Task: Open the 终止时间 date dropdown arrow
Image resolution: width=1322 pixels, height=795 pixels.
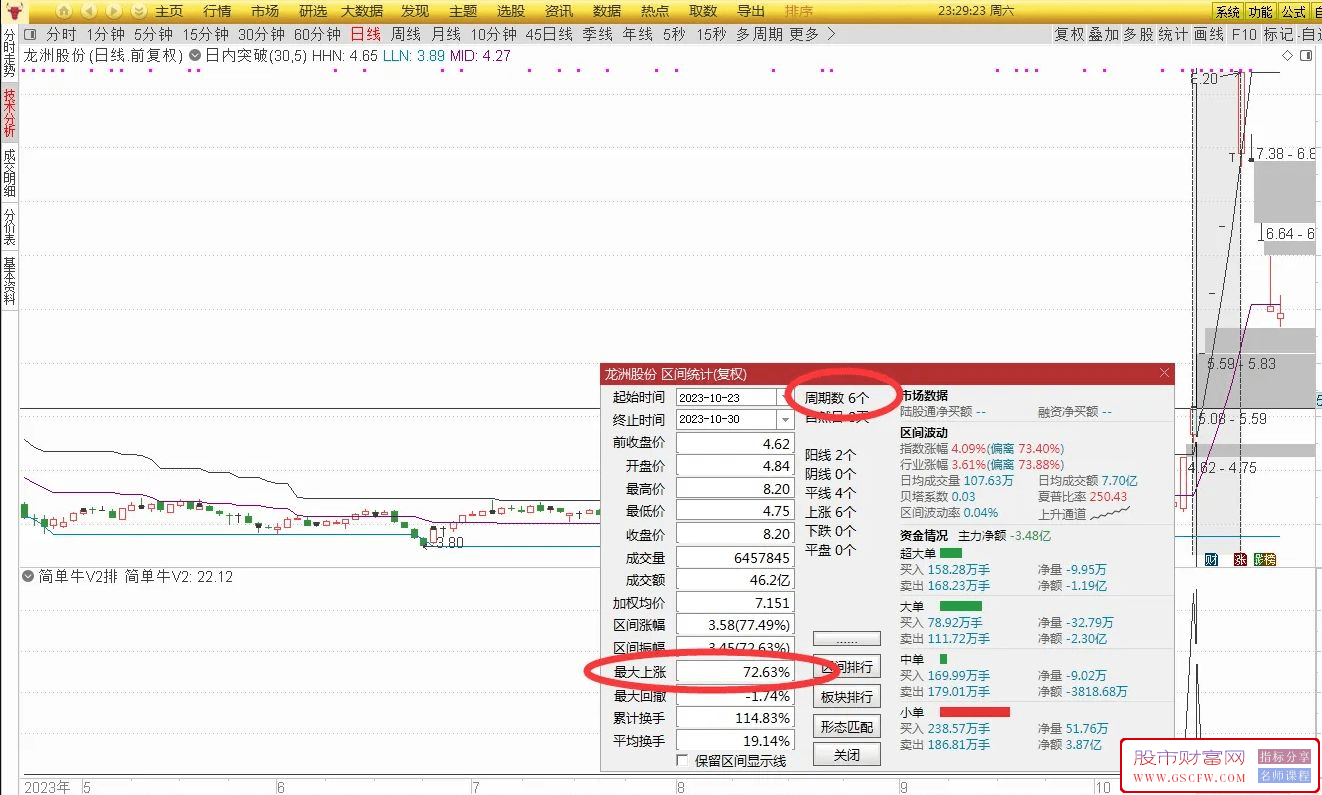Action: click(786, 420)
